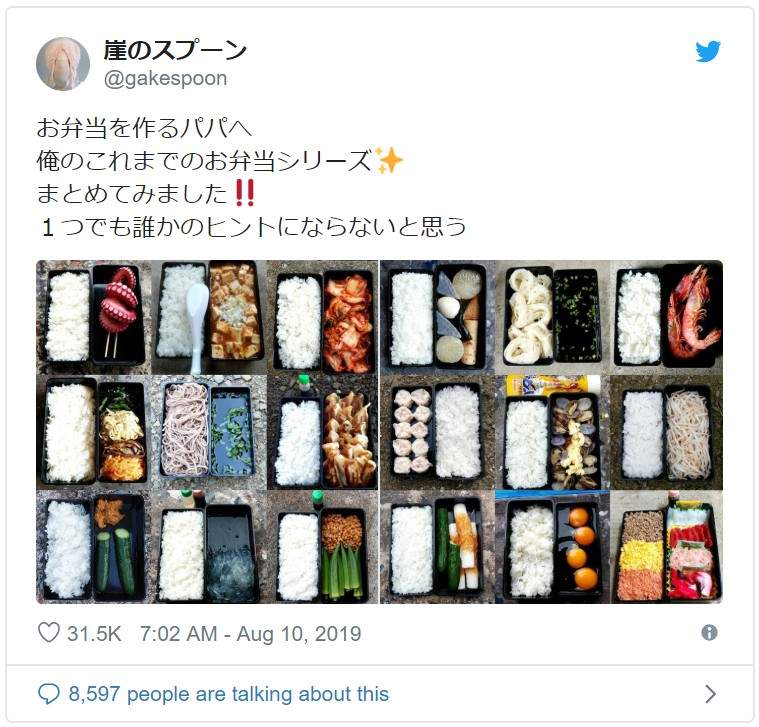Open the okra and natto bento photo
Image resolution: width=759 pixels, height=727 pixels.
(322, 547)
